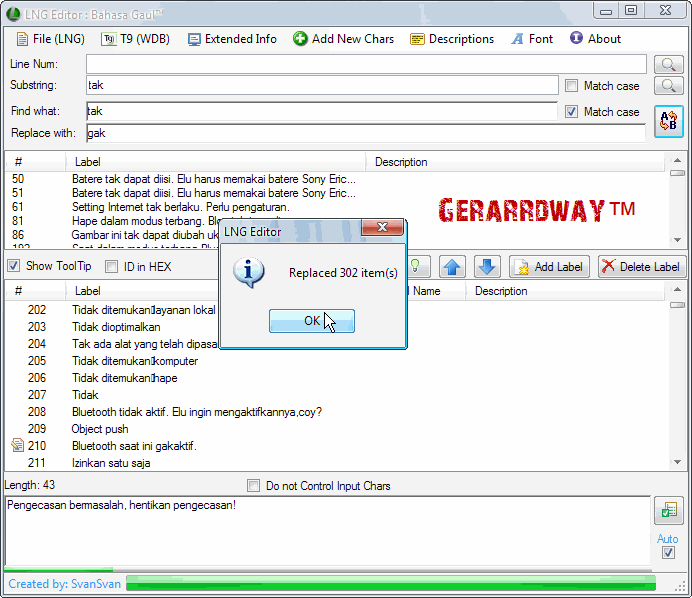The height and width of the screenshot is (598, 692).
Task: Toggle Match case for Find what
Action: click(572, 112)
